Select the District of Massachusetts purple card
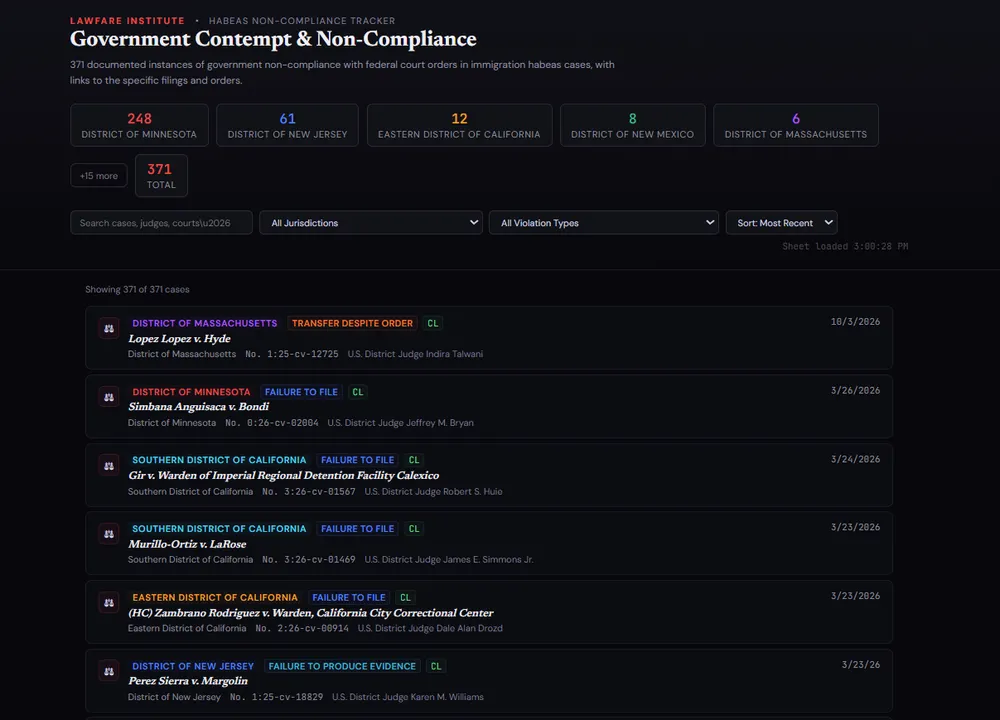Screen dimensions: 1000x720 pyautogui.click(x=795, y=125)
